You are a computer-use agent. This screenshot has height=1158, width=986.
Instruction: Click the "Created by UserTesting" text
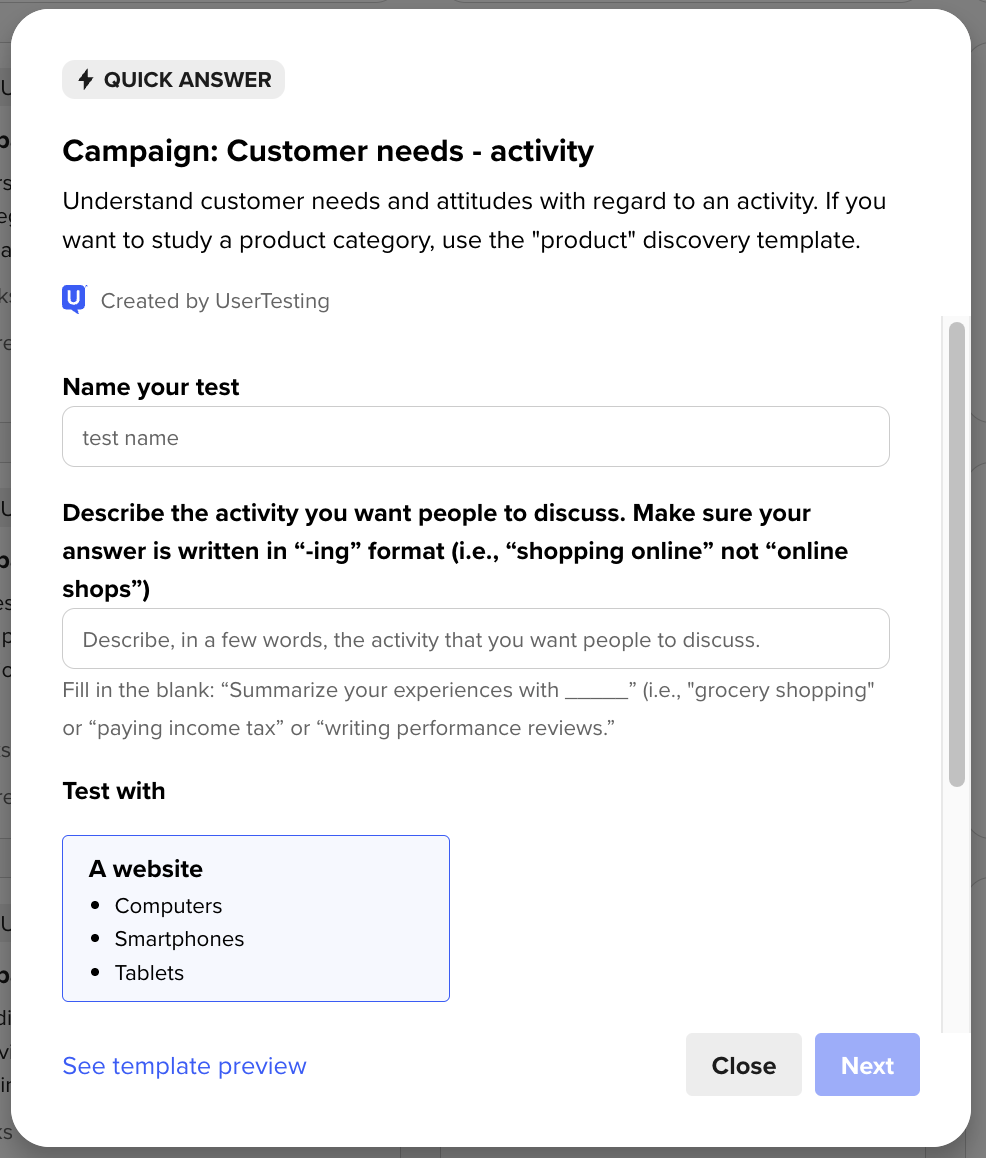tap(215, 301)
